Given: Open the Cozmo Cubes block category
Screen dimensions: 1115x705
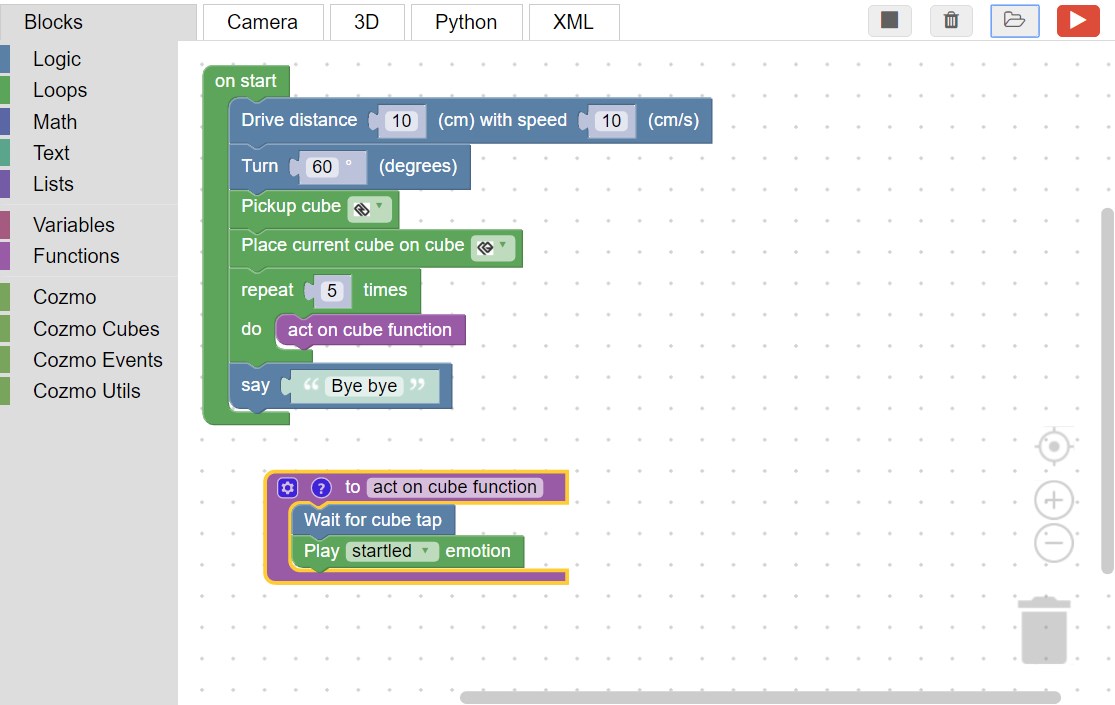Looking at the screenshot, I should click(96, 329).
